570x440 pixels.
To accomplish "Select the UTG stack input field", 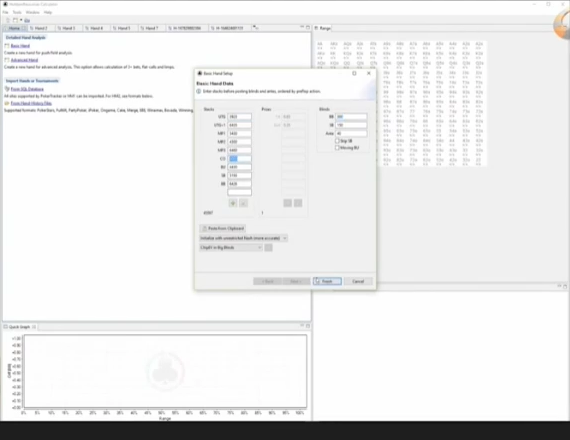I will click(239, 117).
